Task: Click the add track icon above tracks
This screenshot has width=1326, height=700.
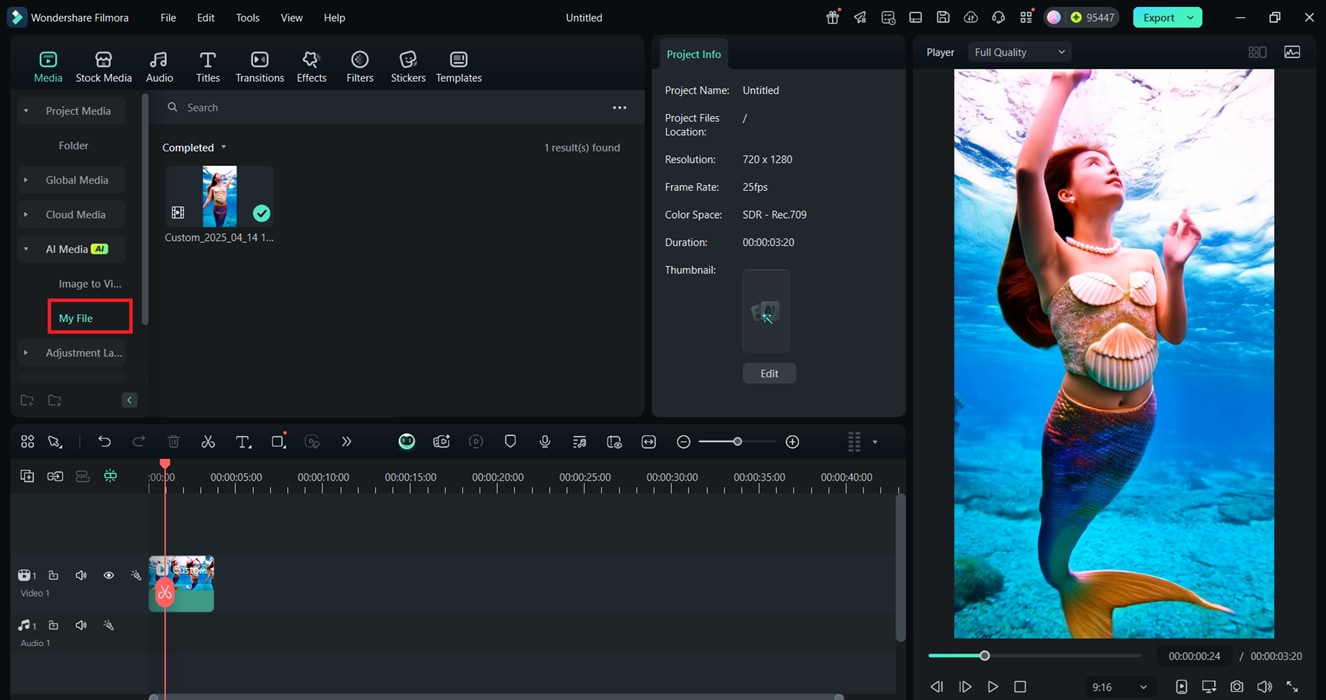Action: click(x=27, y=476)
